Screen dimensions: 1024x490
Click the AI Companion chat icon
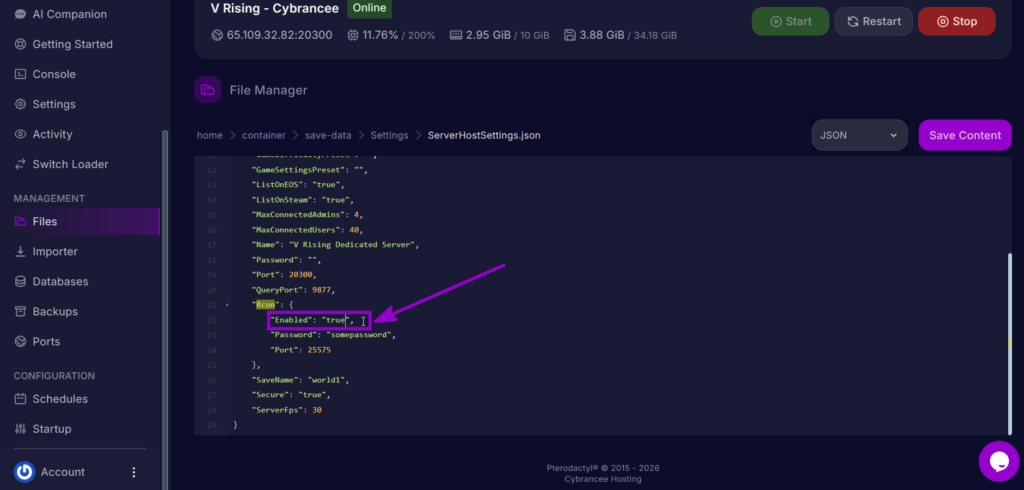pyautogui.click(x=20, y=14)
